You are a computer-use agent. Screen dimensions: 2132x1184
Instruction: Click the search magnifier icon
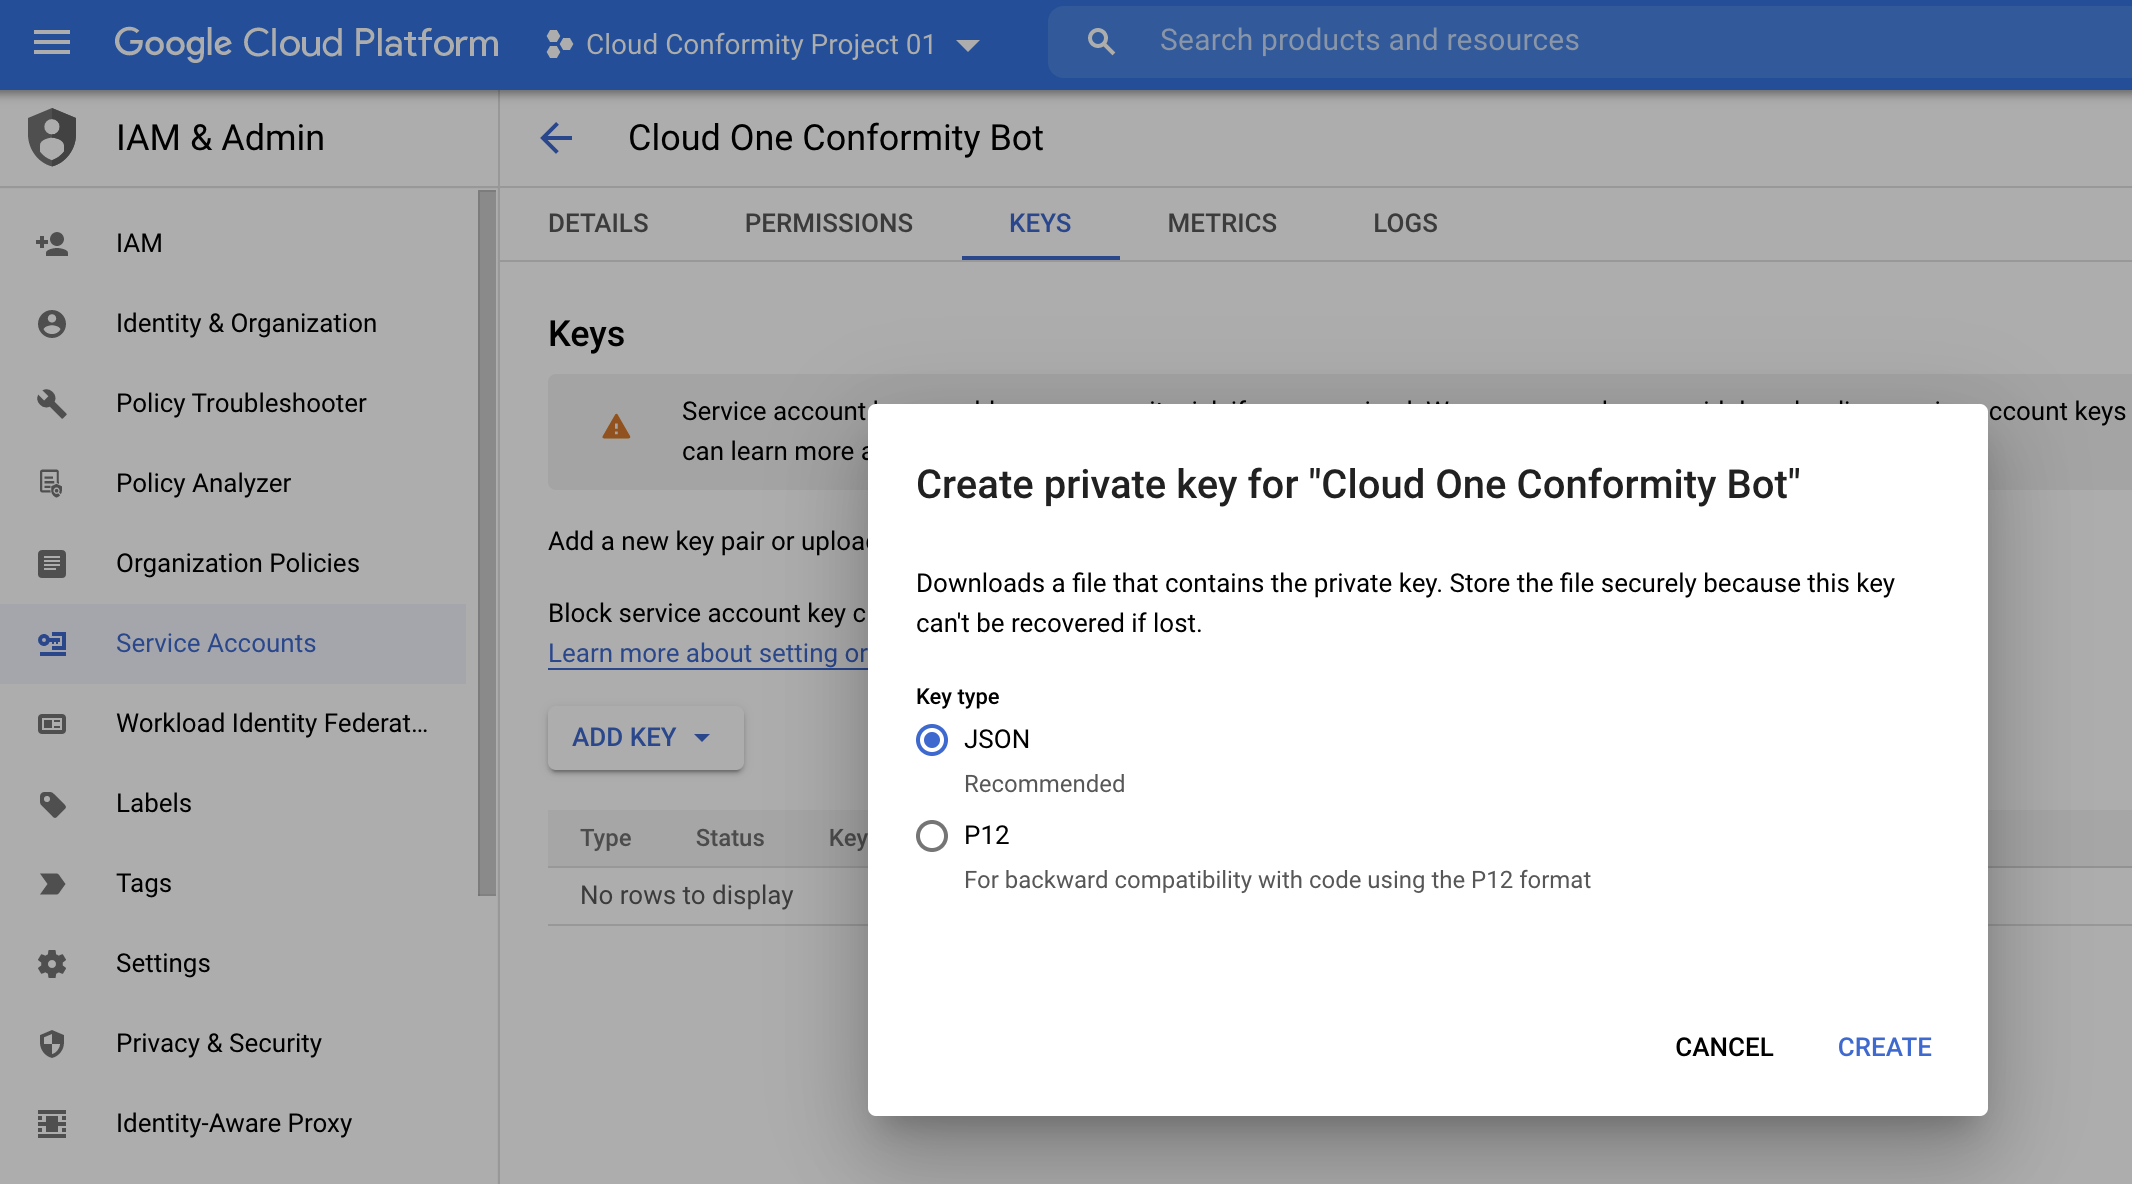[x=1100, y=41]
